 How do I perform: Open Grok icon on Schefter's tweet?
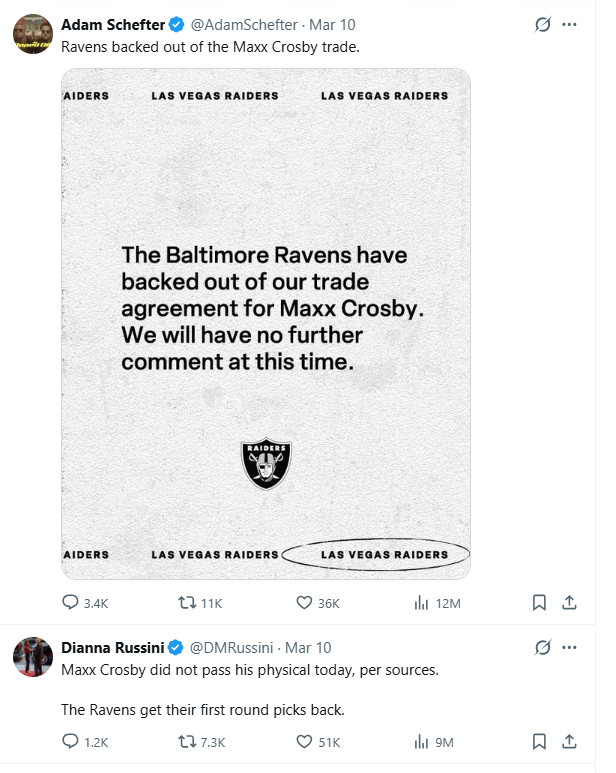click(543, 24)
